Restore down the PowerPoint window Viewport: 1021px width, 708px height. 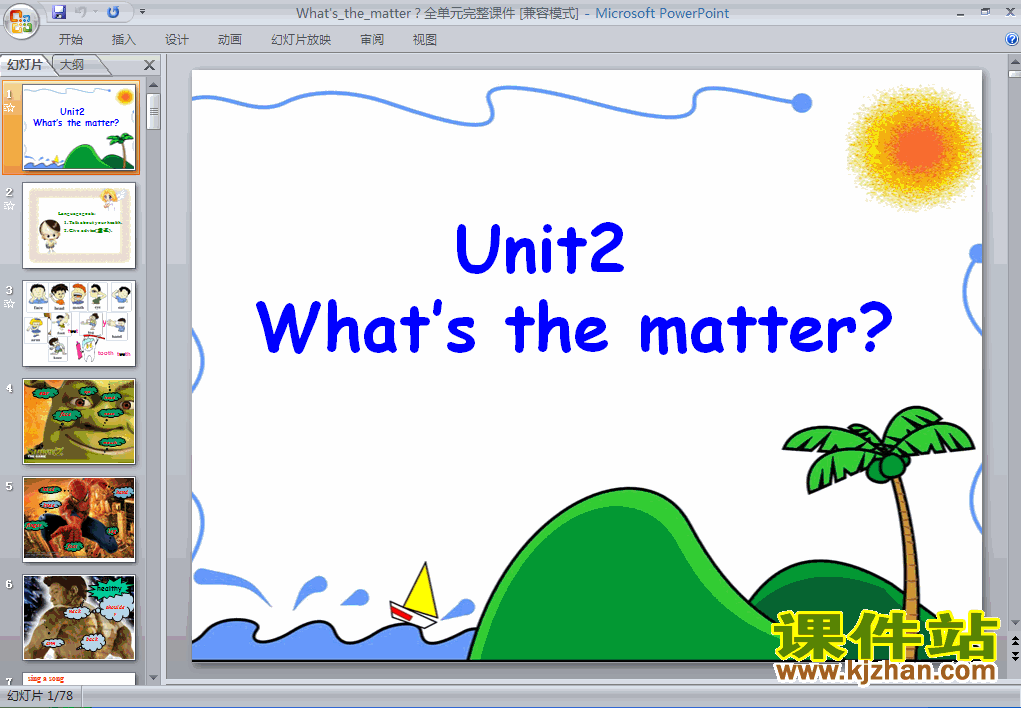(x=986, y=12)
